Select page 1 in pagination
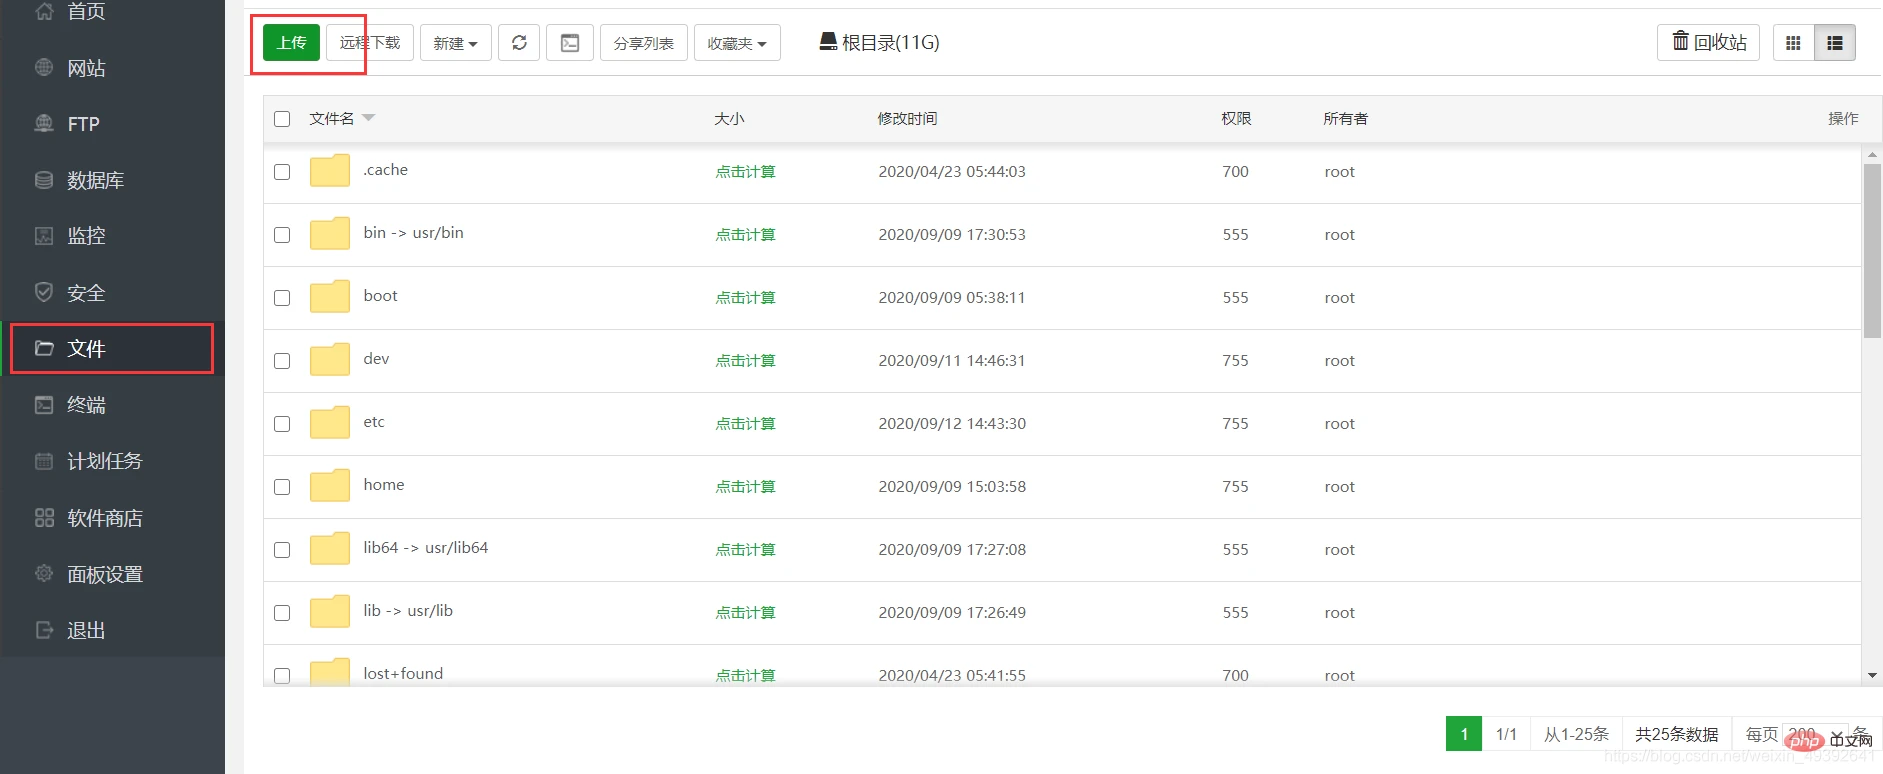This screenshot has height=774, width=1883. (x=1464, y=734)
